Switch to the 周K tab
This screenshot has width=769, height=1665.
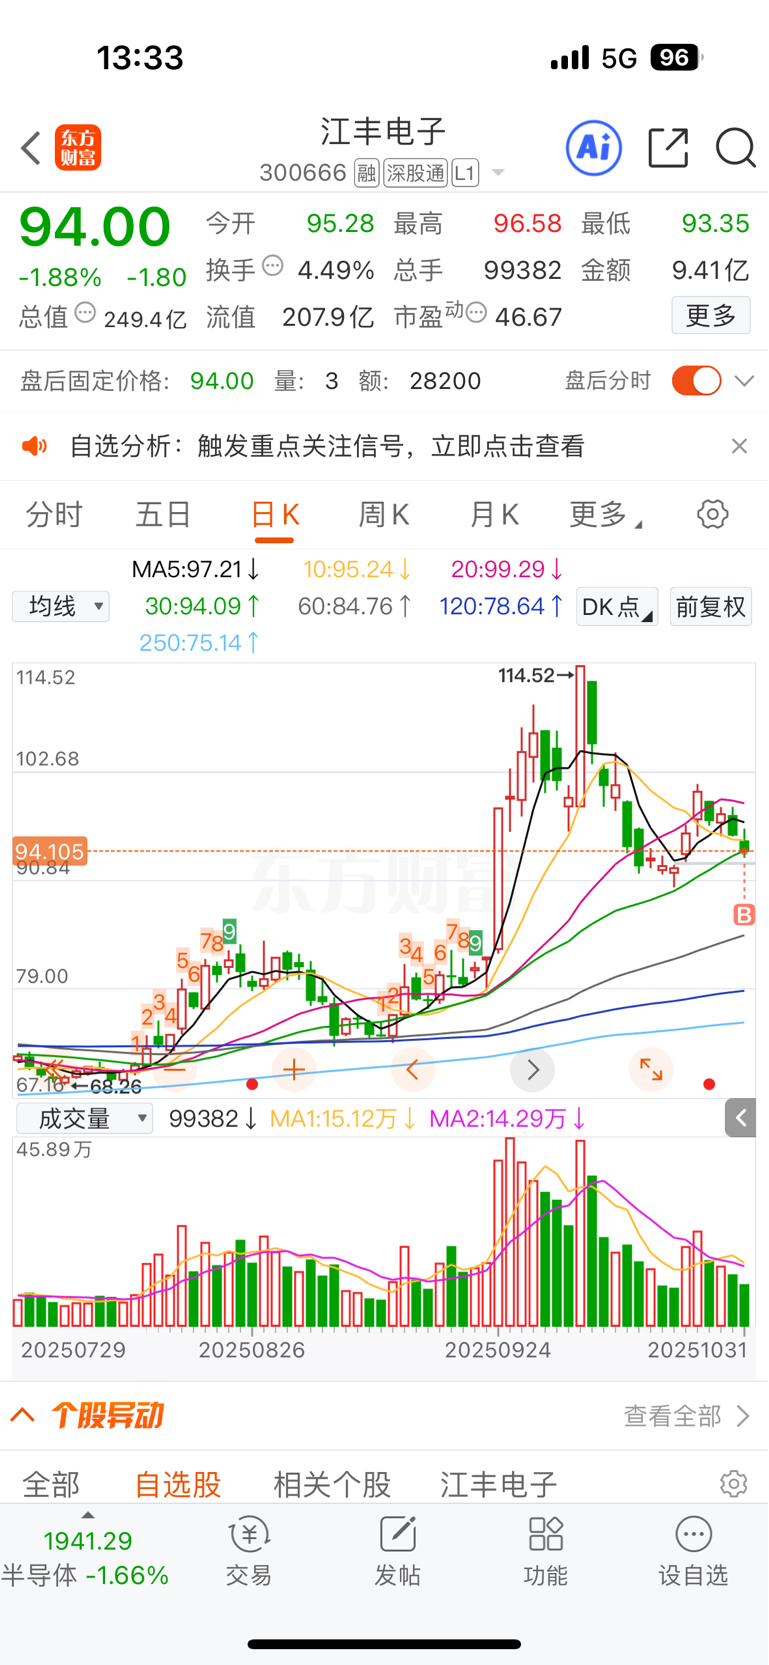click(384, 515)
